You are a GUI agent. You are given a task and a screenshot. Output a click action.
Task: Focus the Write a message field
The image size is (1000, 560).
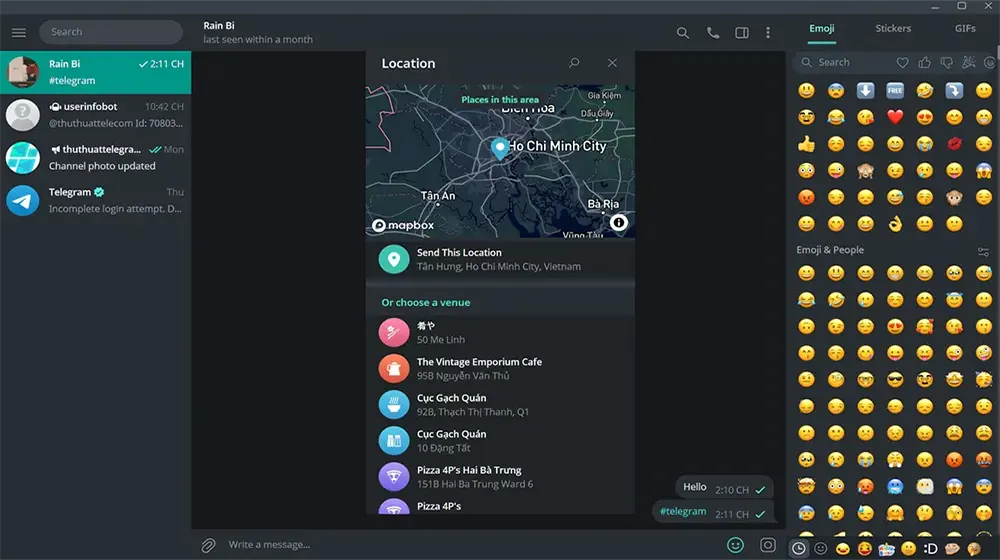click(472, 545)
